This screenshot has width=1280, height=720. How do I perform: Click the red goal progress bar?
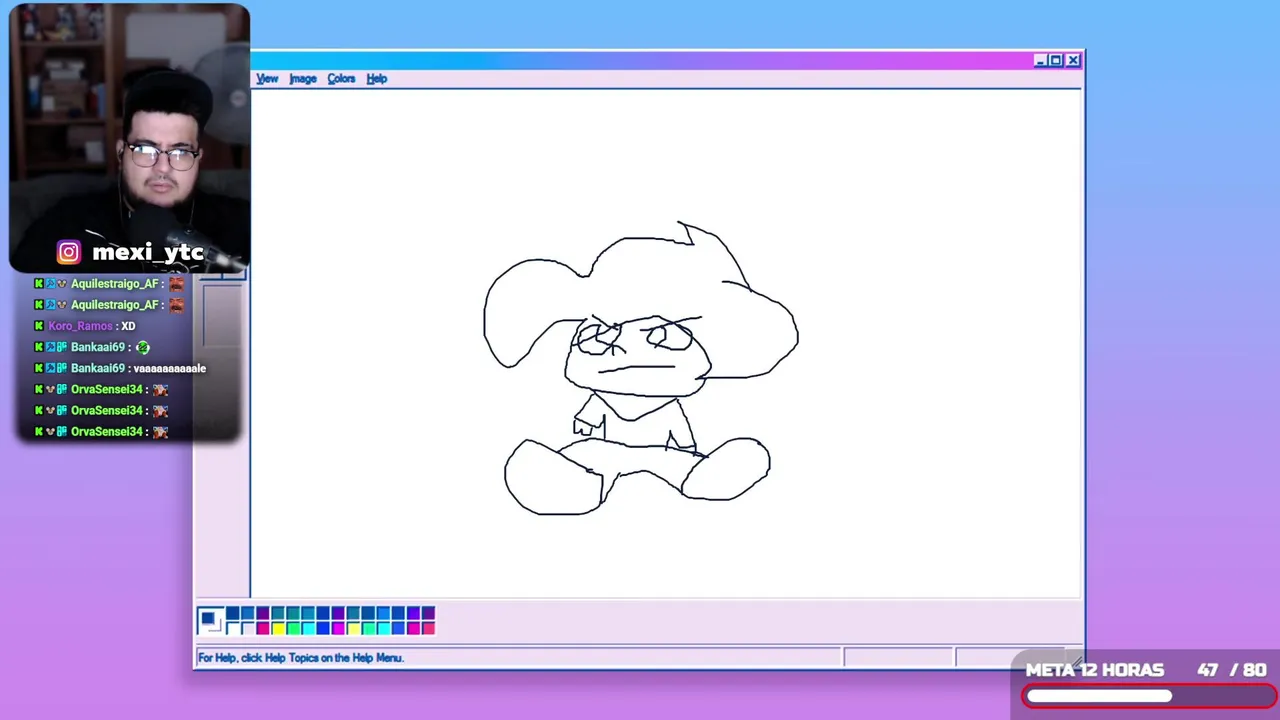(x=1149, y=696)
